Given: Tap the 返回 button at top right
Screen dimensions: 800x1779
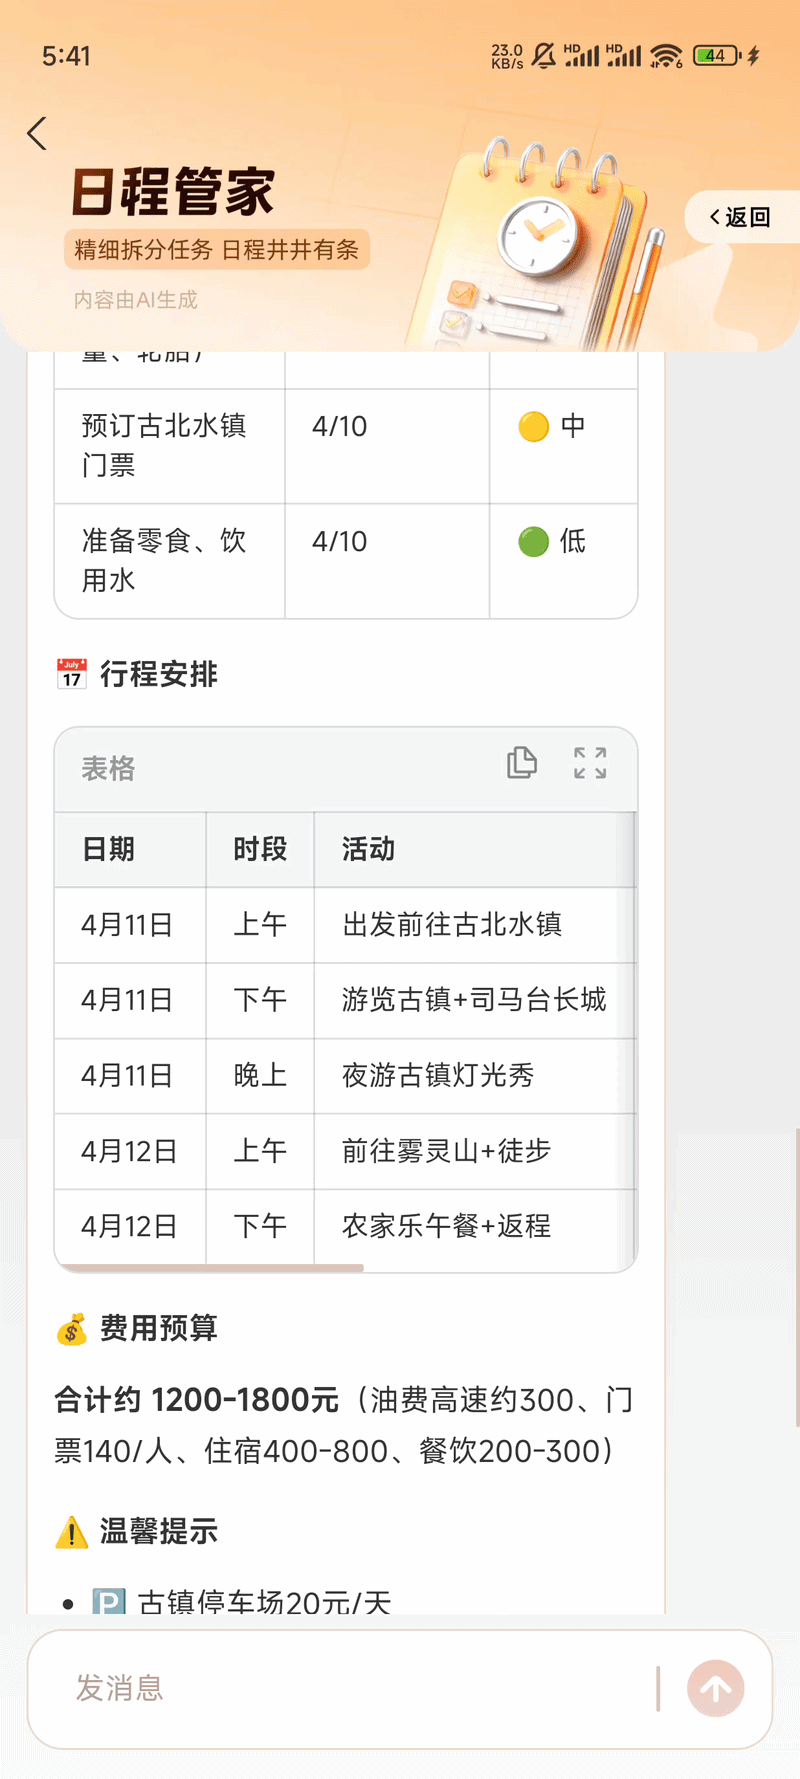Looking at the screenshot, I should [x=742, y=217].
